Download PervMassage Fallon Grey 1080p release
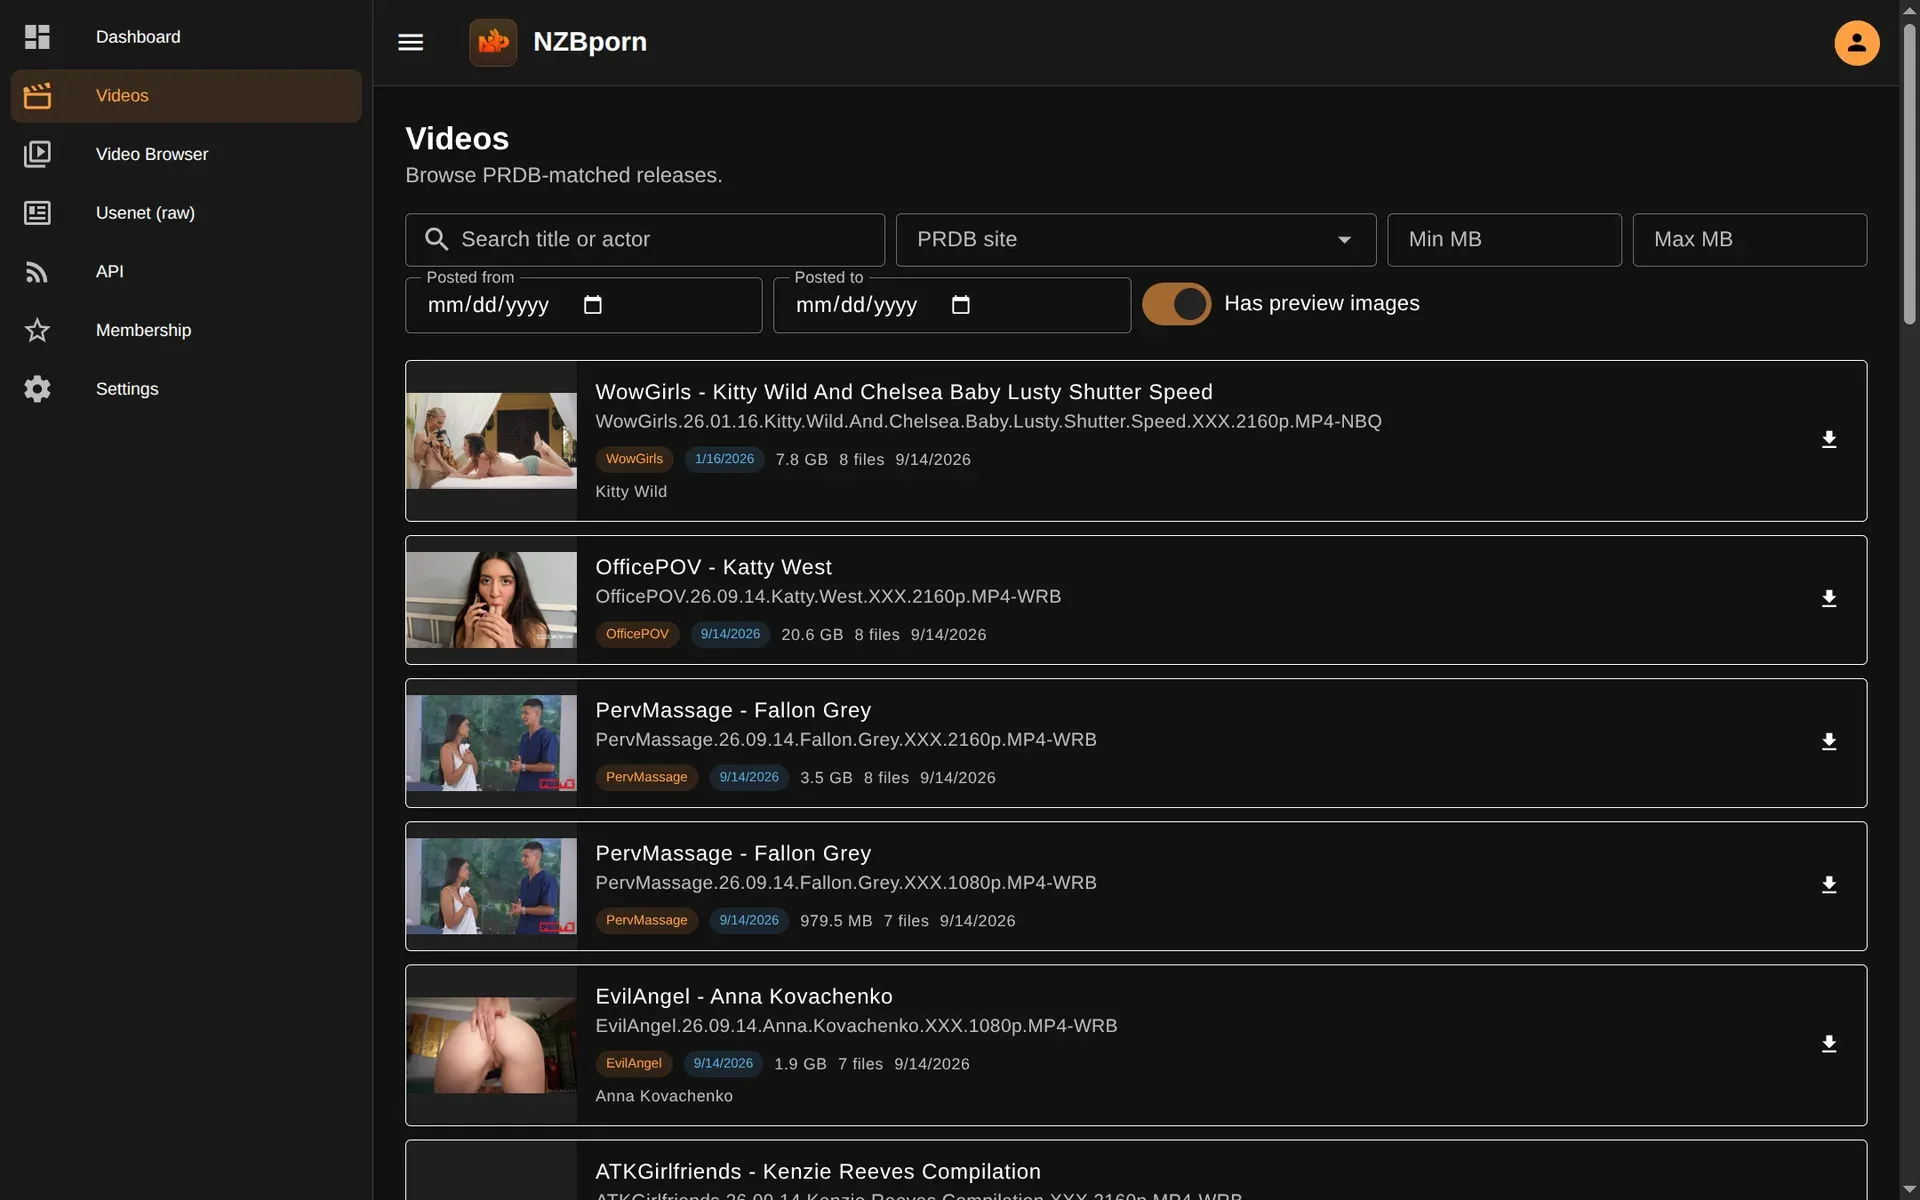Viewport: 1920px width, 1200px height. click(x=1829, y=885)
